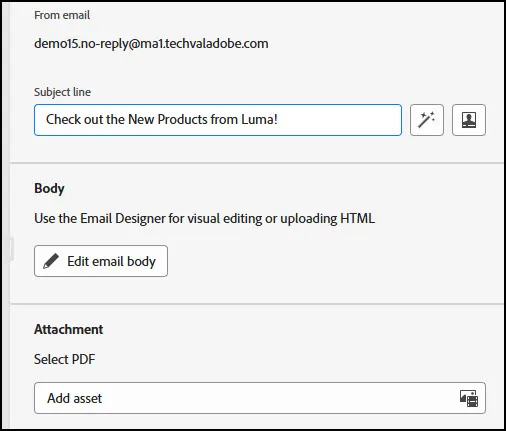Click the Email Designer description text

click(x=204, y=219)
